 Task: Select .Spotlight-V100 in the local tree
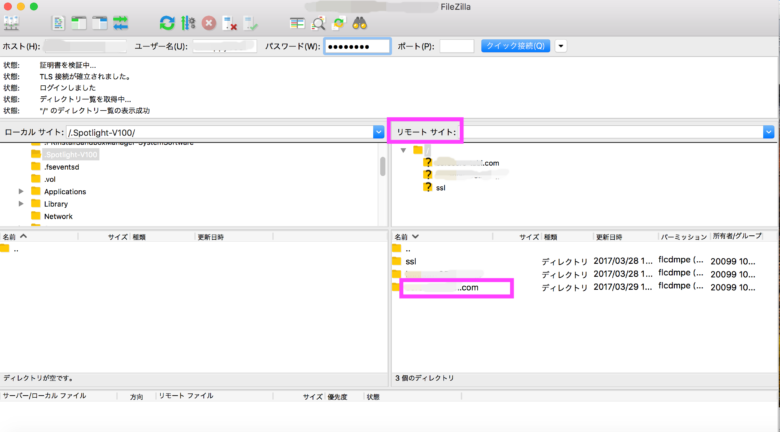(x=71, y=154)
